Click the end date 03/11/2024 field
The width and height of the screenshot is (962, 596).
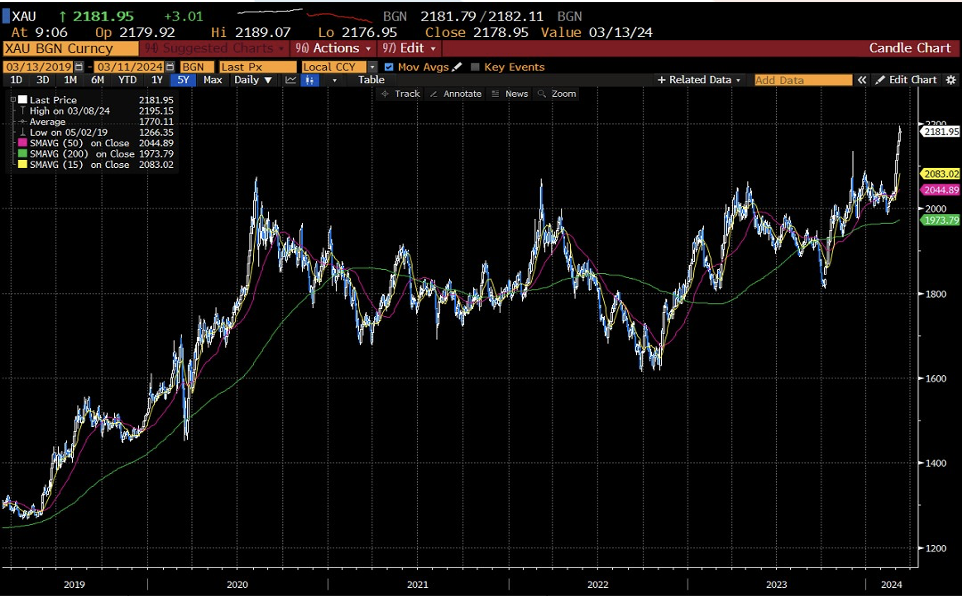[x=129, y=67]
